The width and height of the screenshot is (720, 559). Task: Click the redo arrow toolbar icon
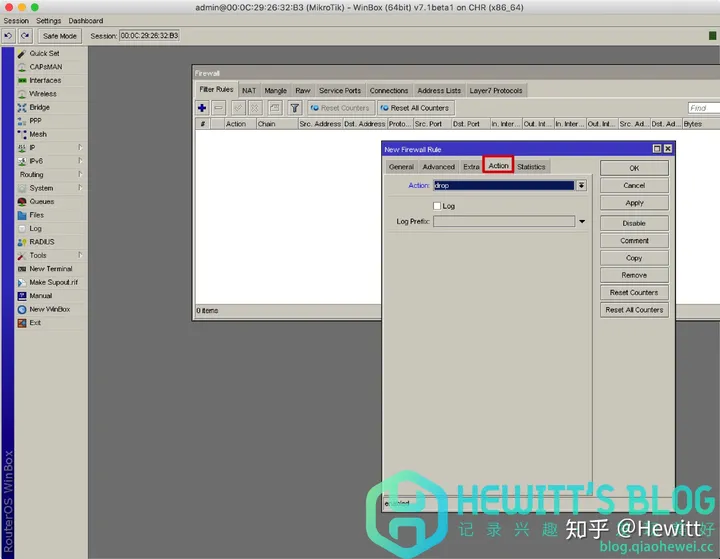(x=25, y=36)
